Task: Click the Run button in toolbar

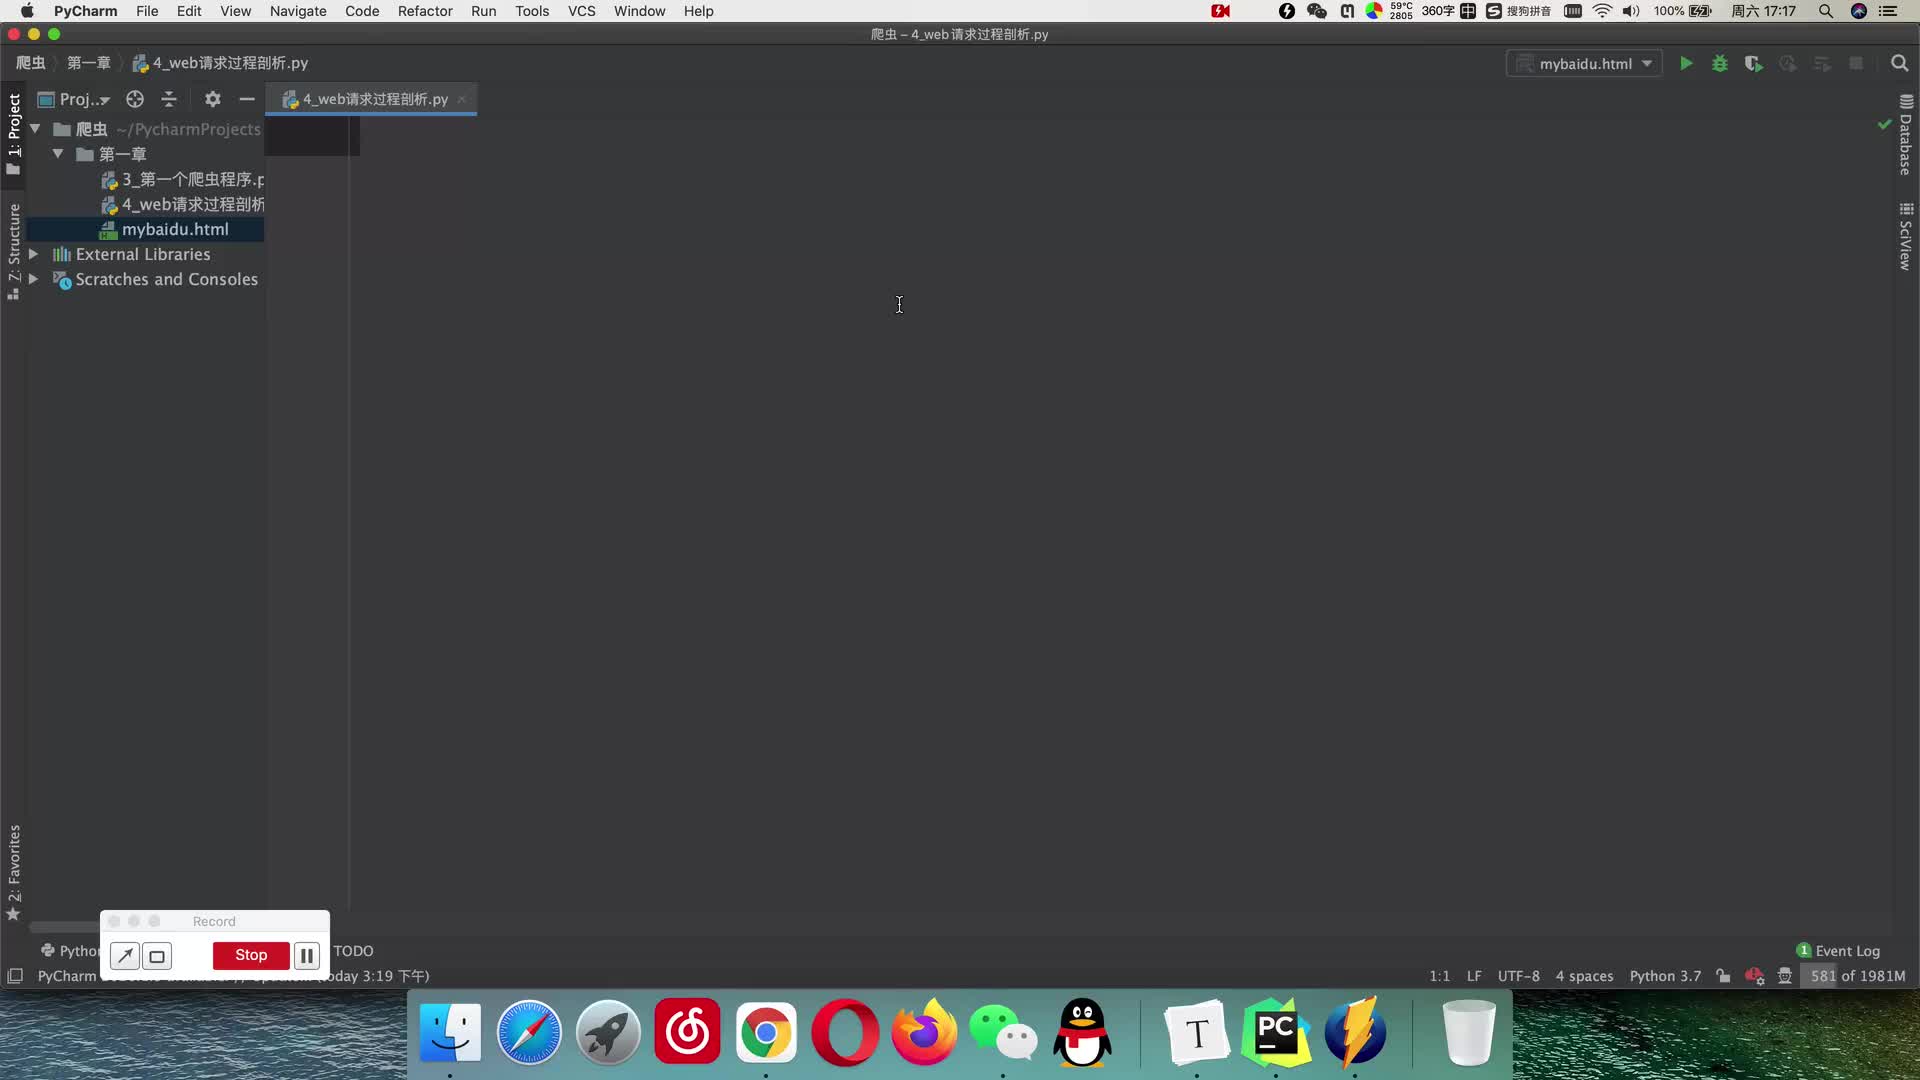Action: point(1687,62)
